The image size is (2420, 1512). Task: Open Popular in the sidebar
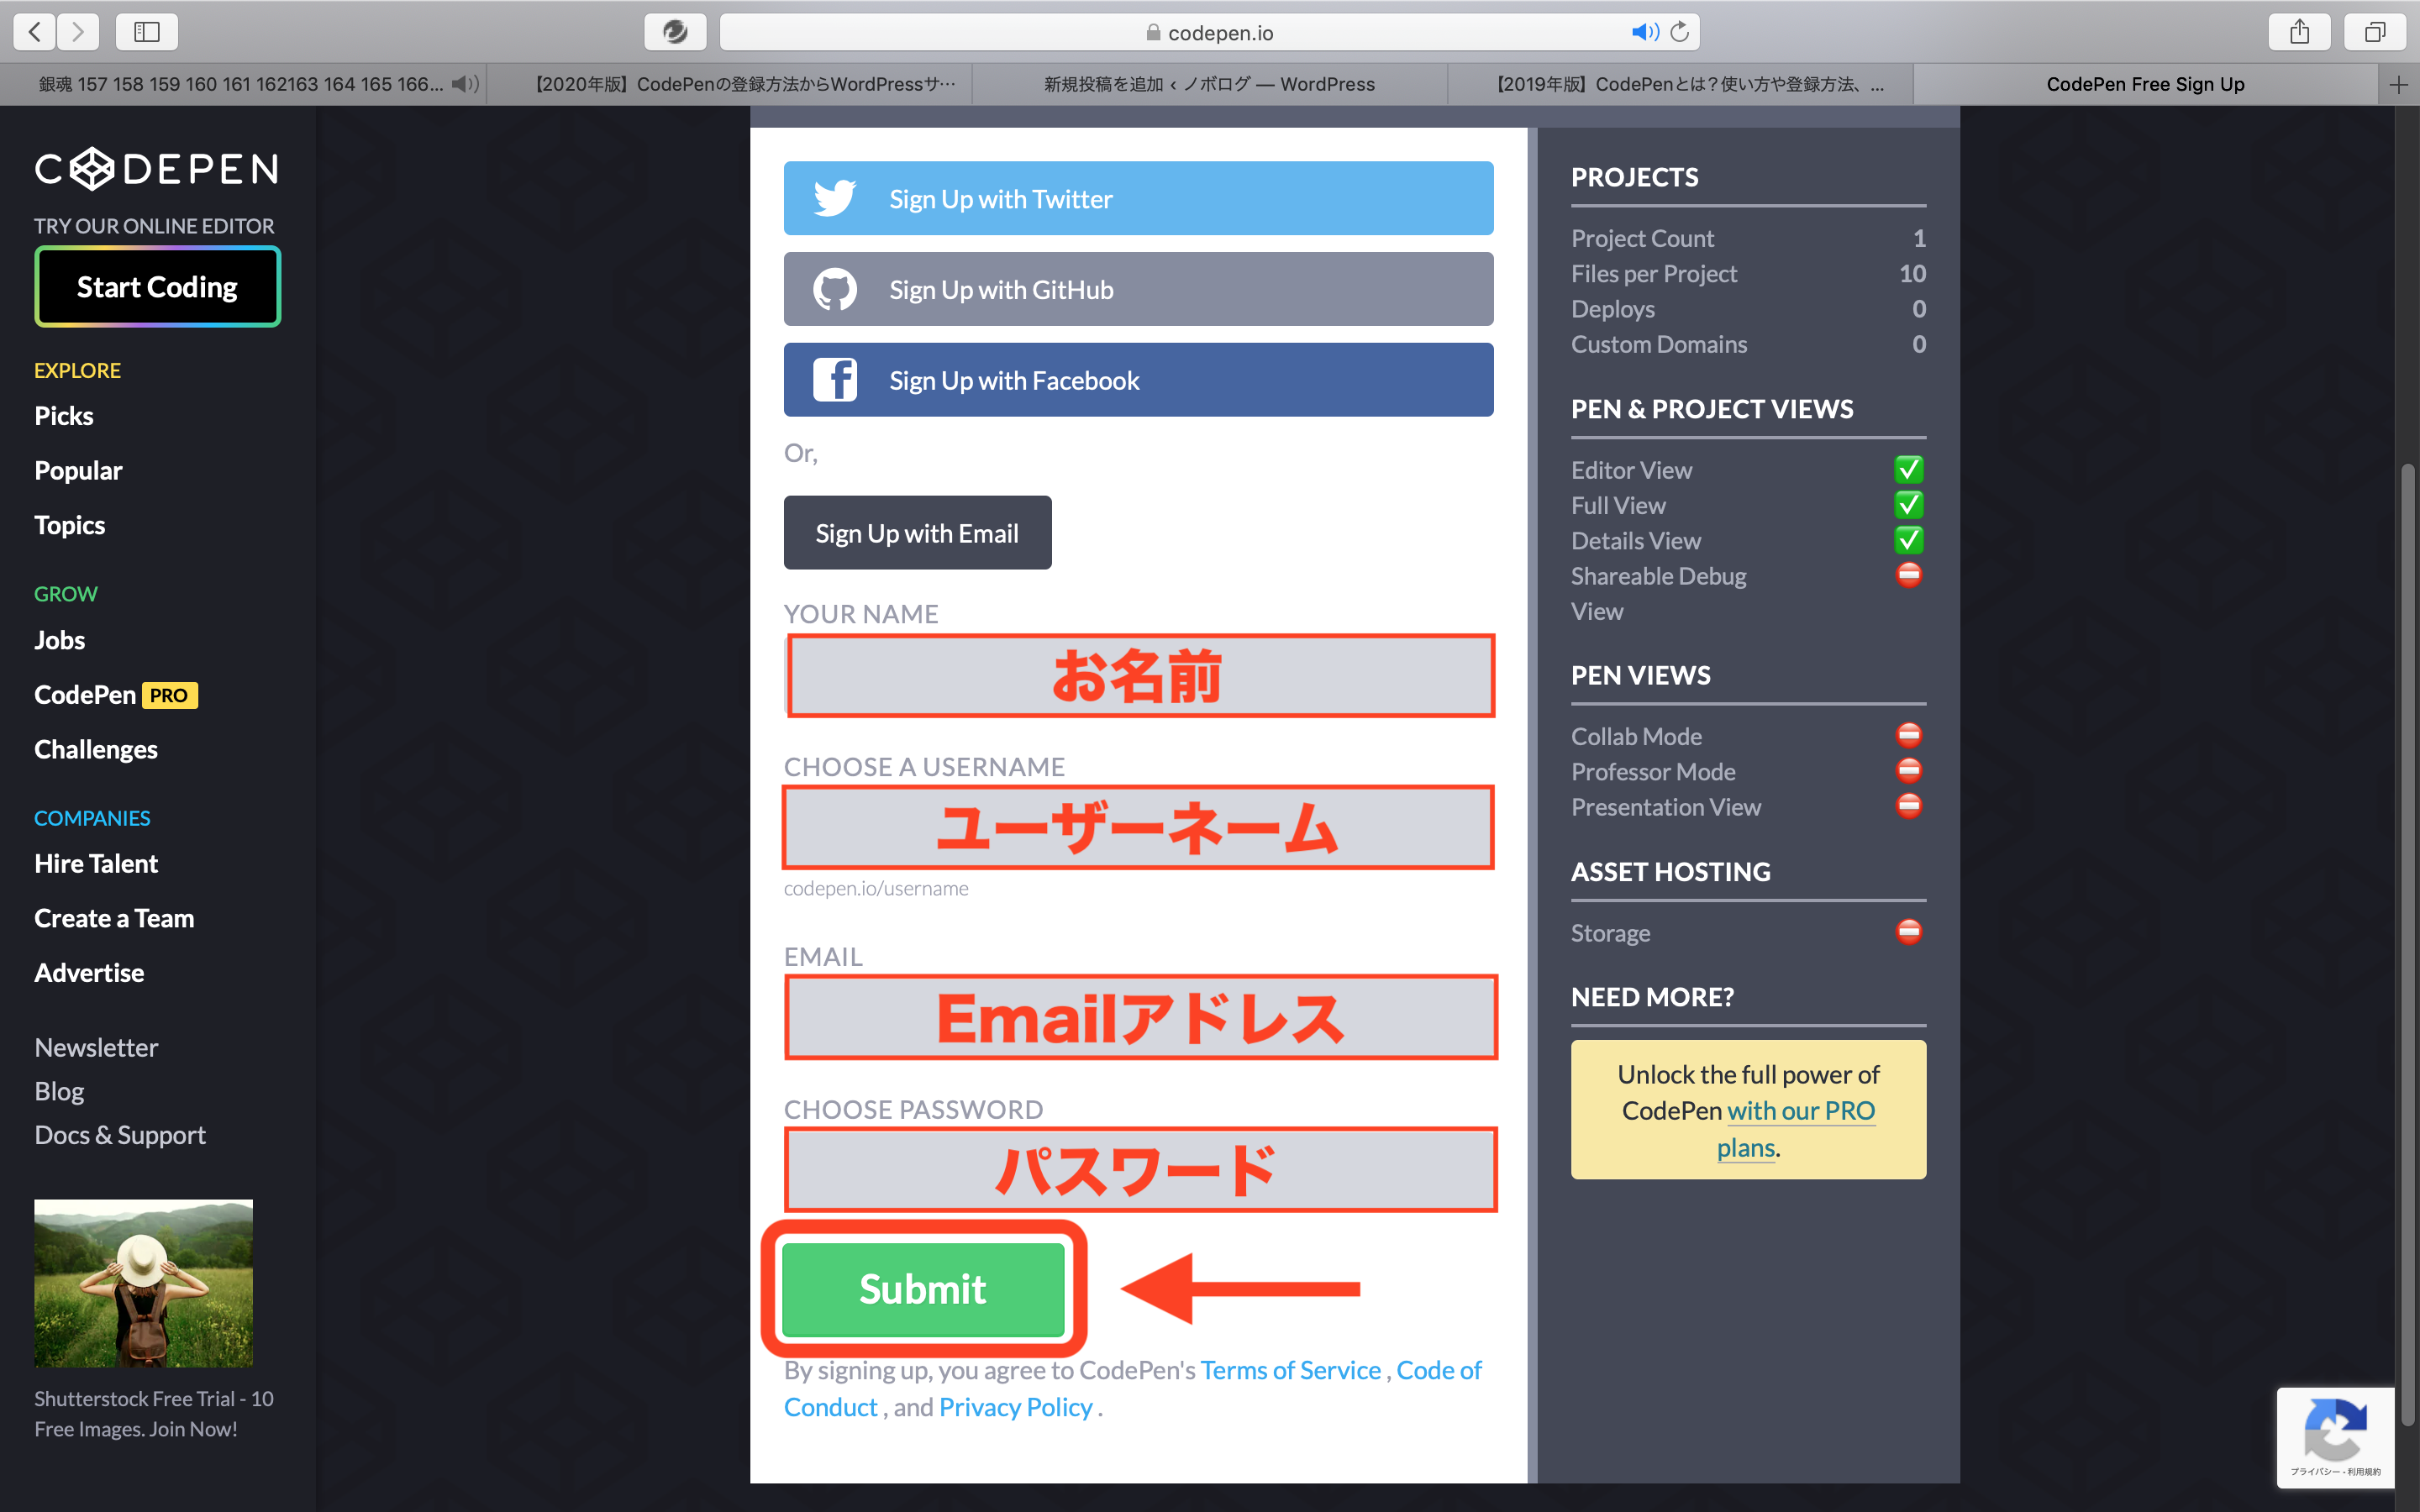pos(78,471)
